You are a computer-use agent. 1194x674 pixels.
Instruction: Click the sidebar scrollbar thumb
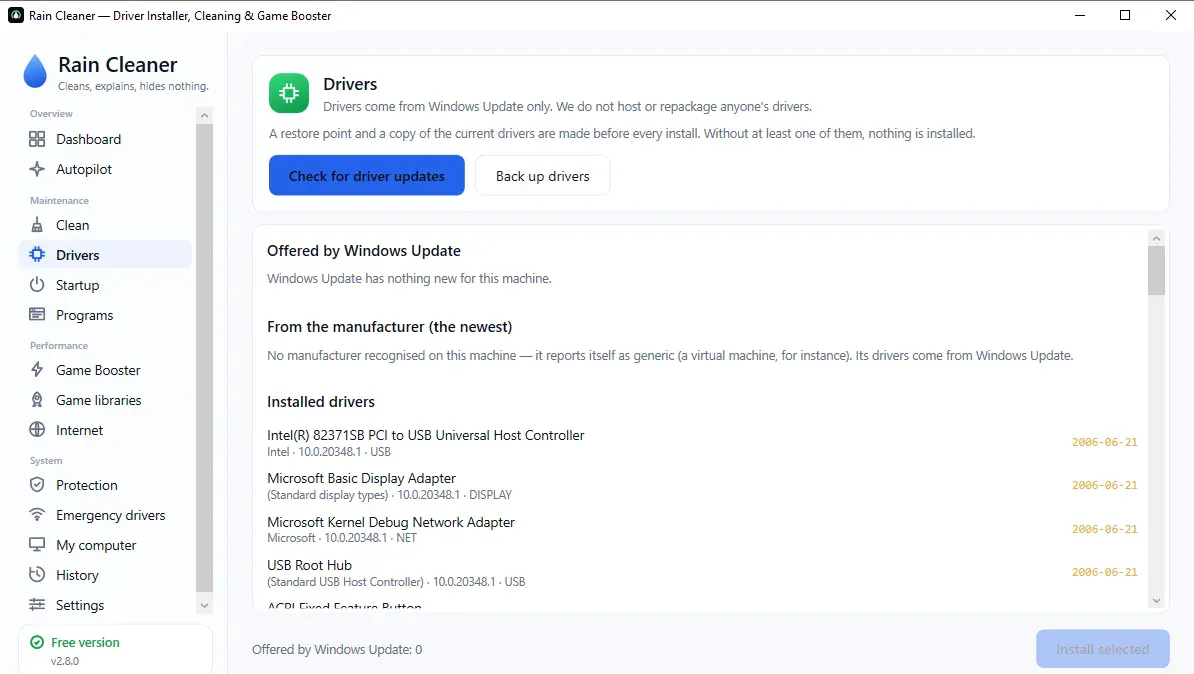(204, 358)
